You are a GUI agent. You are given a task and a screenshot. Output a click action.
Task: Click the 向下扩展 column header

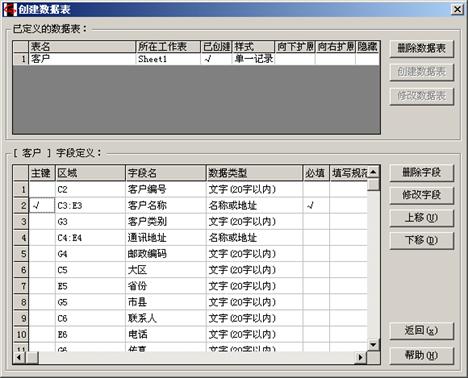[x=295, y=47]
